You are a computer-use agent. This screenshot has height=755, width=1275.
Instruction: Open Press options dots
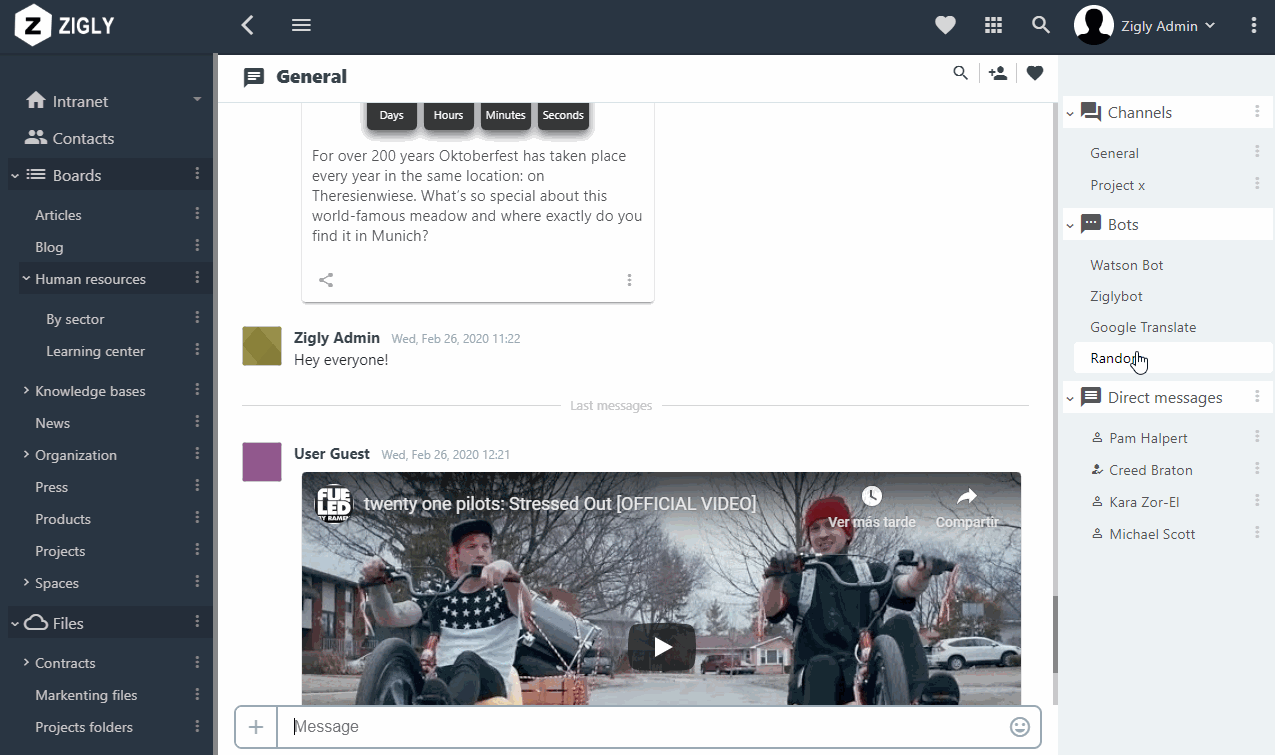[197, 487]
